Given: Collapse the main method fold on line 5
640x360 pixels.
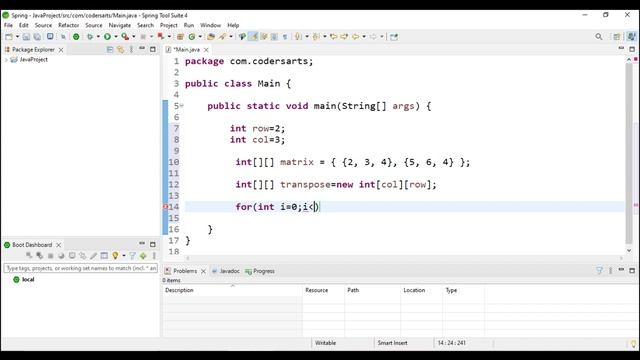Looking at the screenshot, I should (182, 106).
